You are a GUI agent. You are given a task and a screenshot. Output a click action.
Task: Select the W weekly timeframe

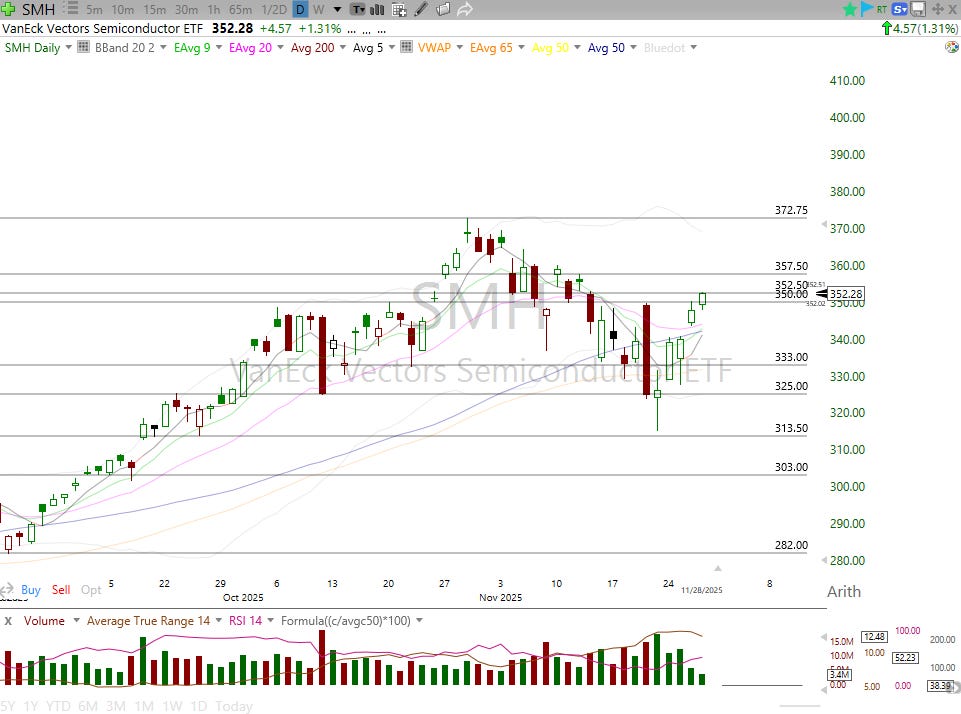[319, 10]
